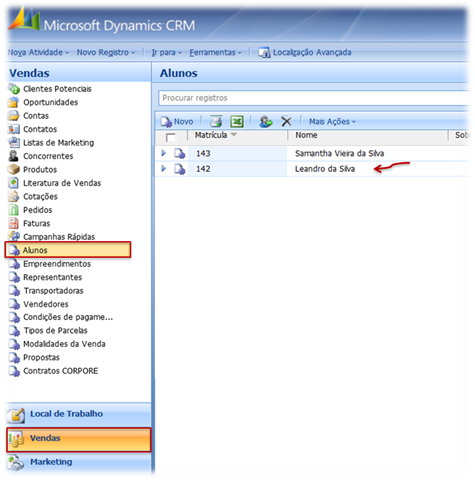The width and height of the screenshot is (475, 480).
Task: Click the Oportunidades icon in the sidebar
Action: 14,102
